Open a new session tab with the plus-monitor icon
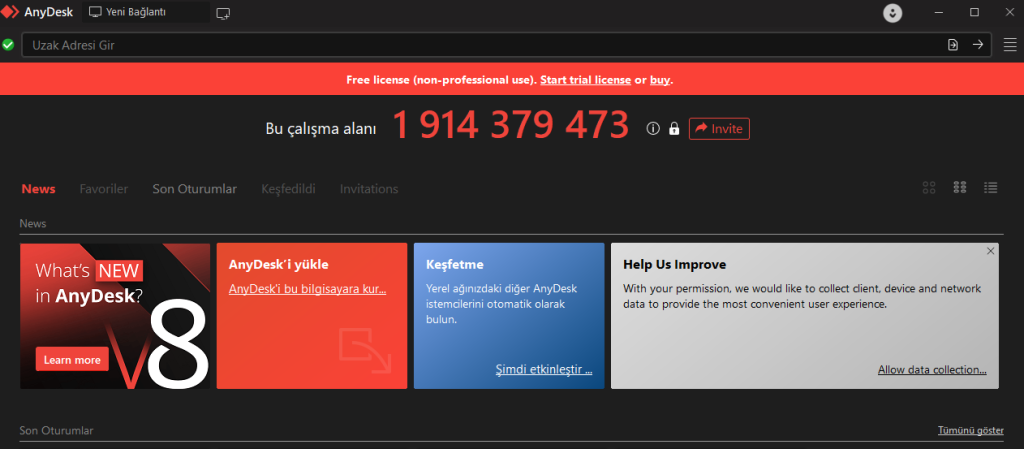This screenshot has height=449, width=1024. (223, 12)
